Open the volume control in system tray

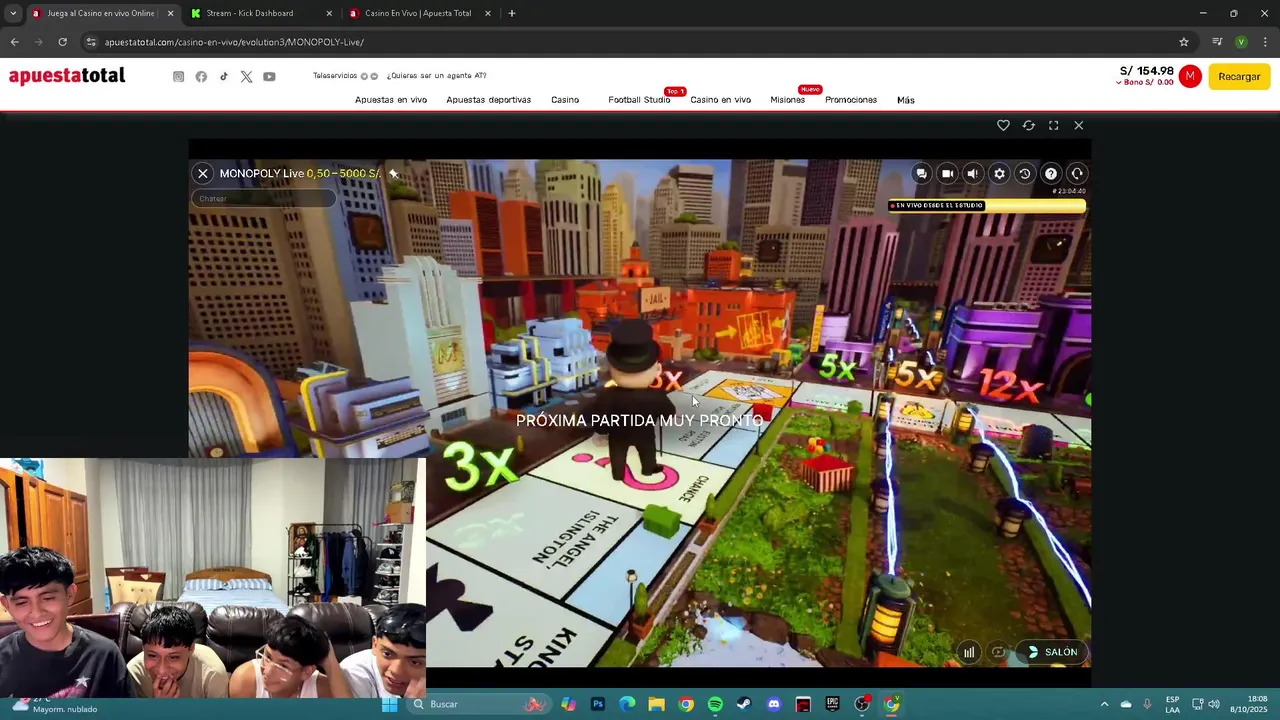click(x=1214, y=704)
